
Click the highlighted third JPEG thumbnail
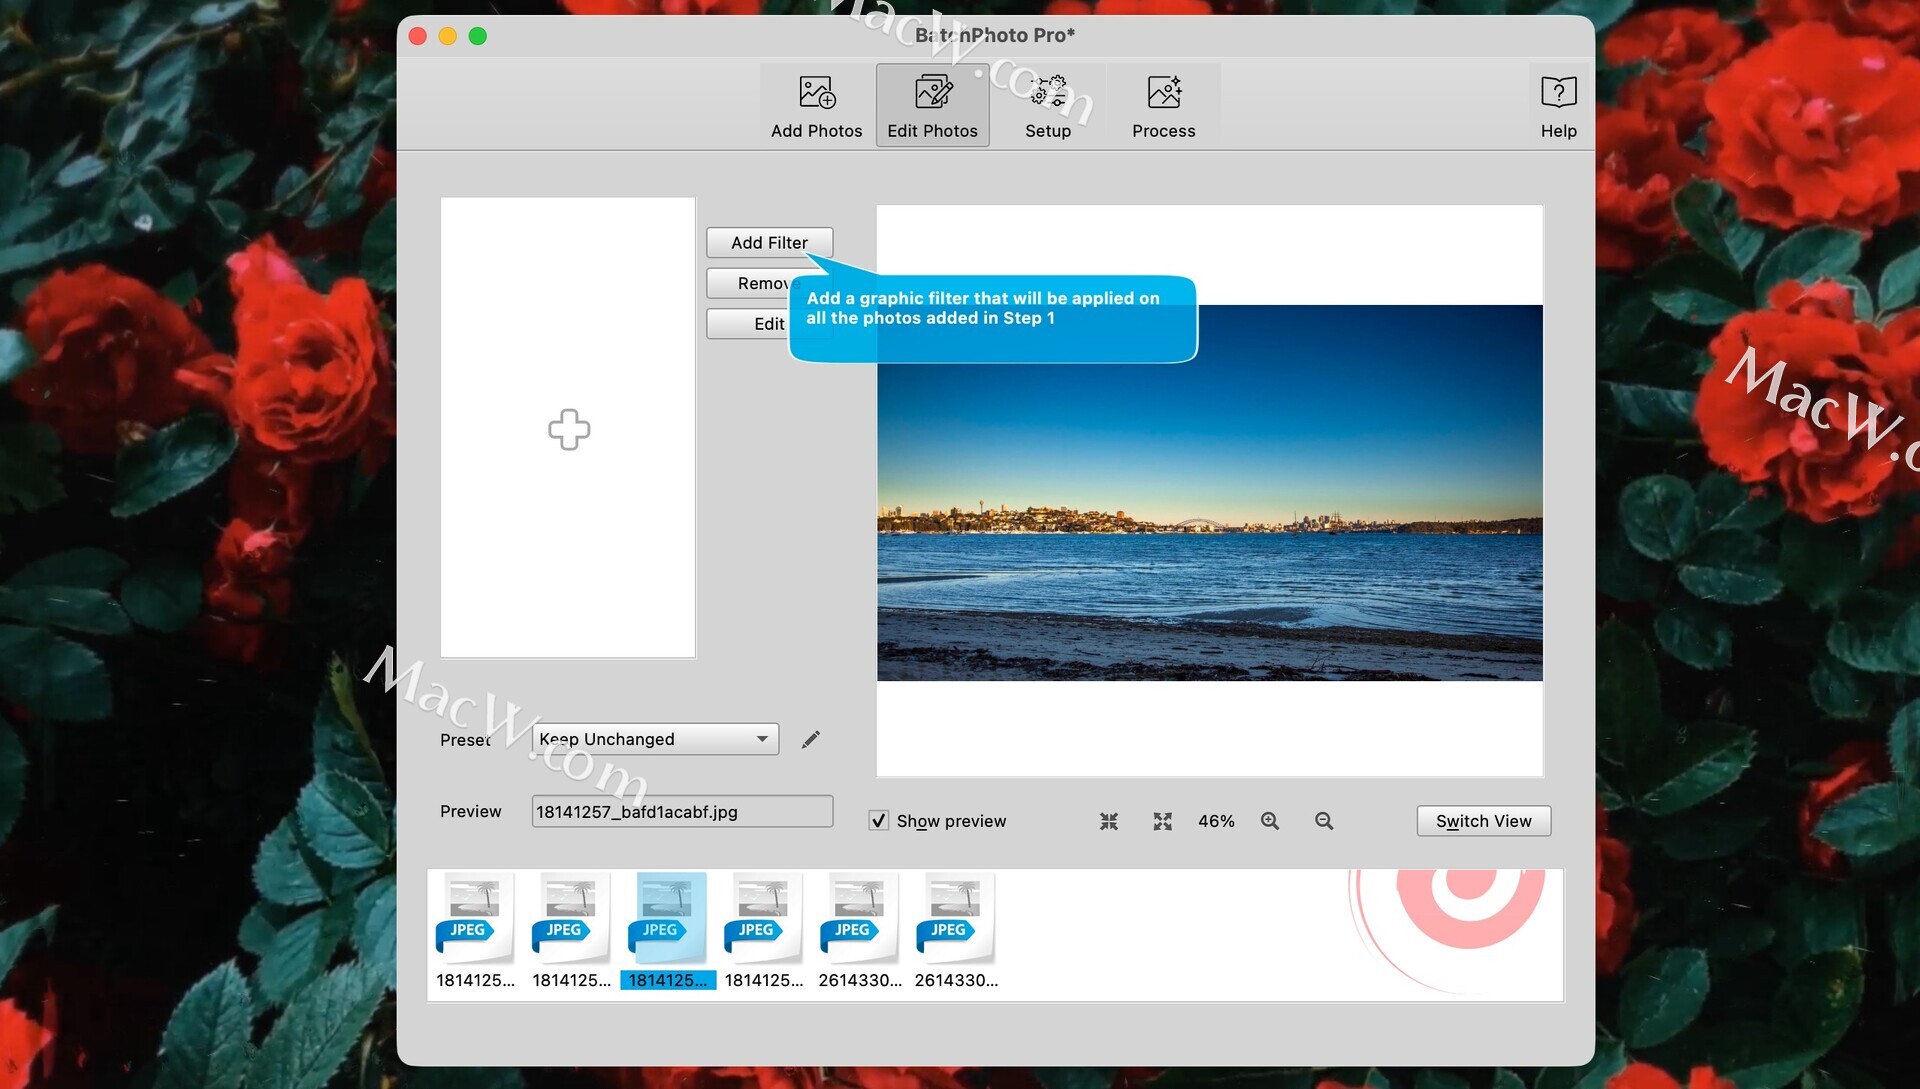[667, 916]
